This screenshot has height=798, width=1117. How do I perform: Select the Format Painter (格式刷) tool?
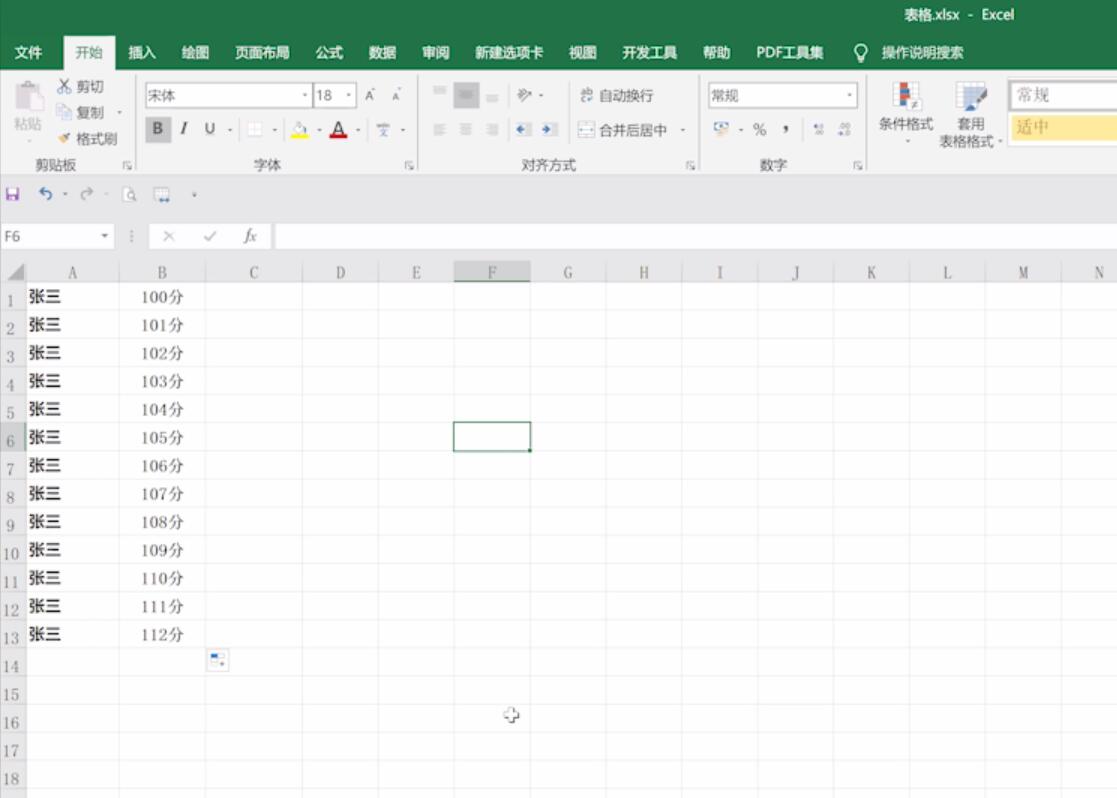pyautogui.click(x=87, y=138)
